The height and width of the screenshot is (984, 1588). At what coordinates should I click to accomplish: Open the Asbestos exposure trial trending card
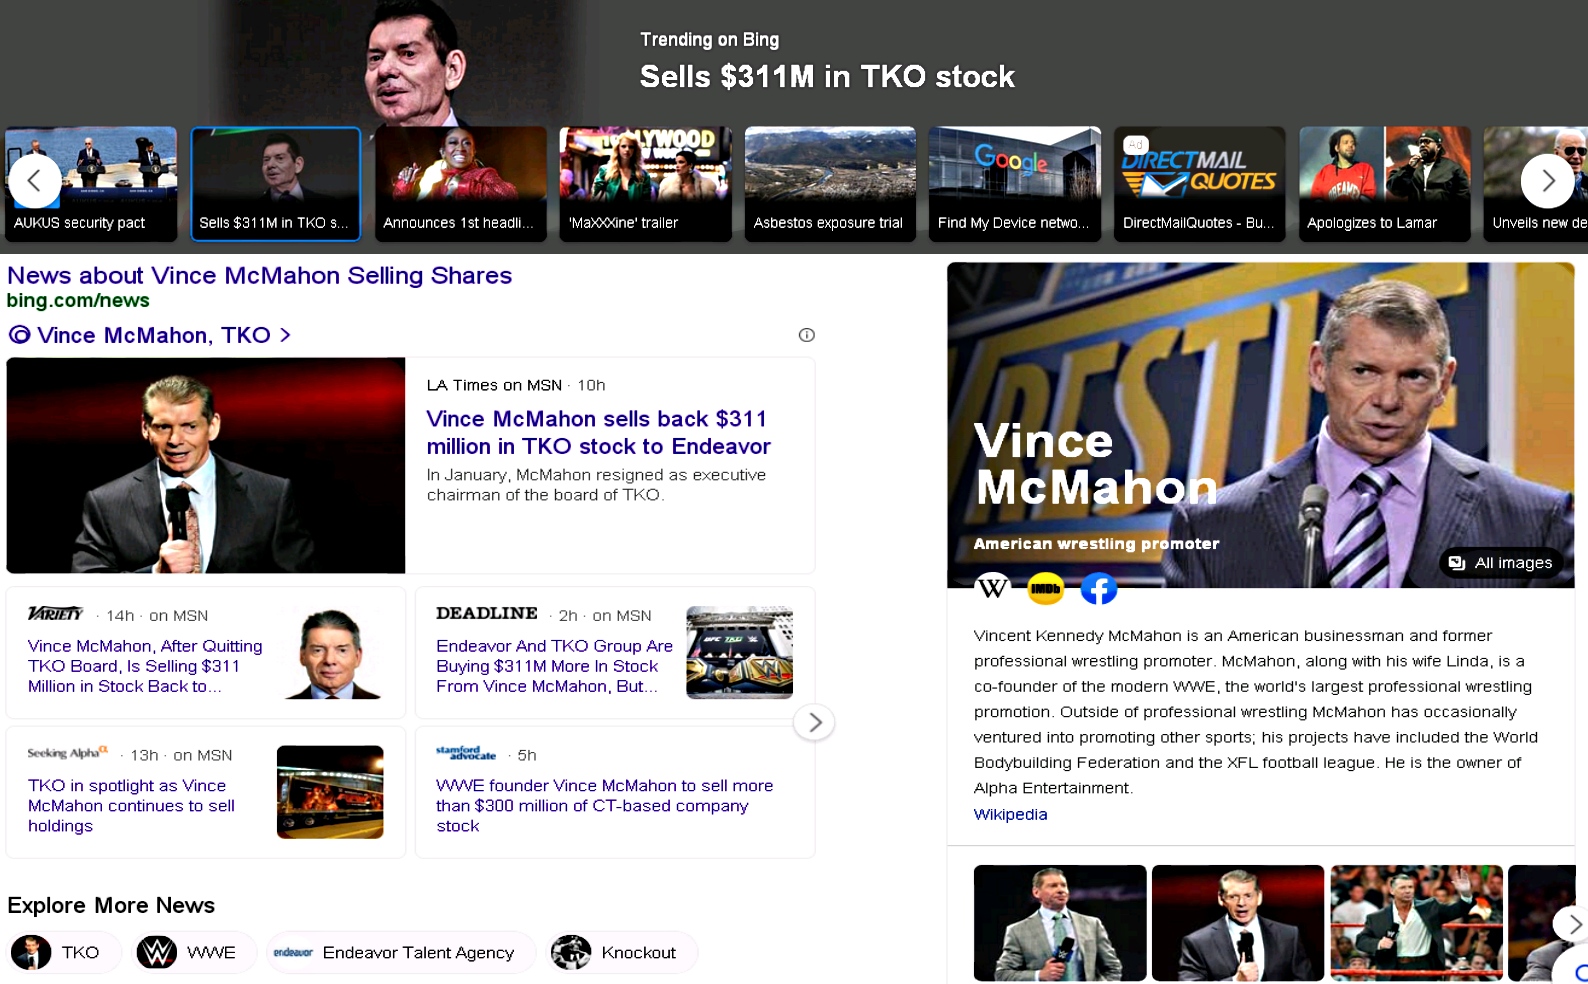tap(830, 184)
